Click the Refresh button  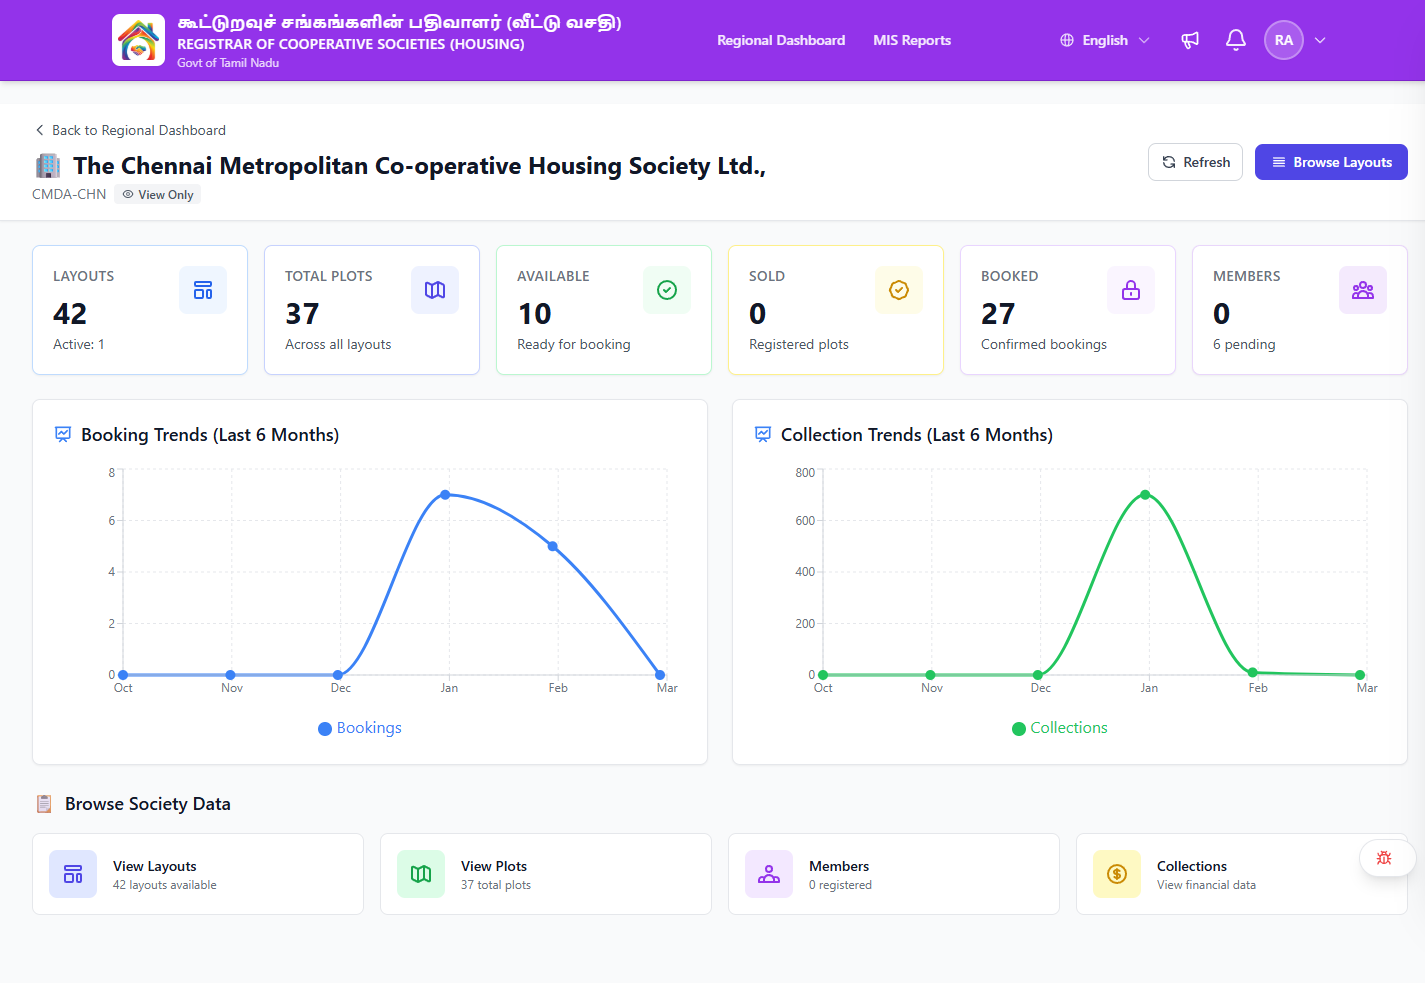click(1195, 162)
